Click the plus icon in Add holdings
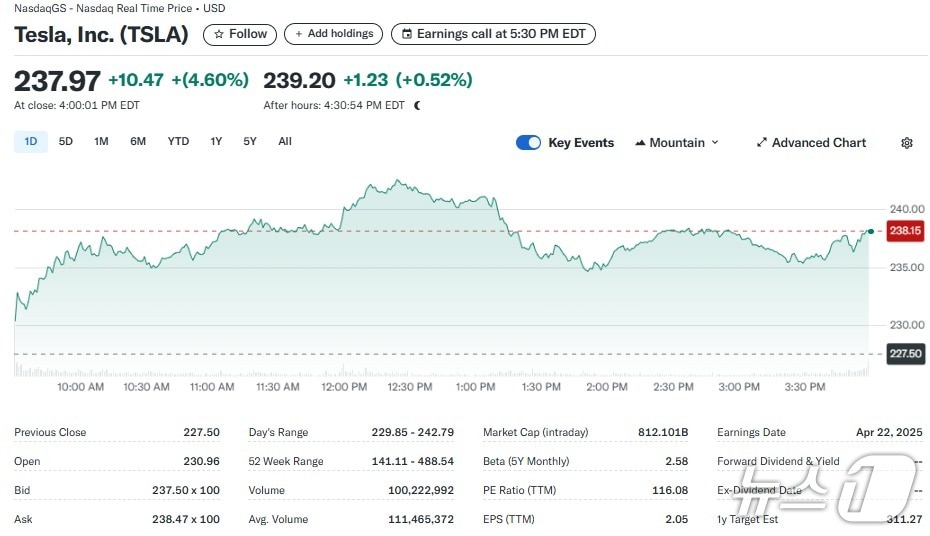This screenshot has height=536, width=930. click(298, 34)
